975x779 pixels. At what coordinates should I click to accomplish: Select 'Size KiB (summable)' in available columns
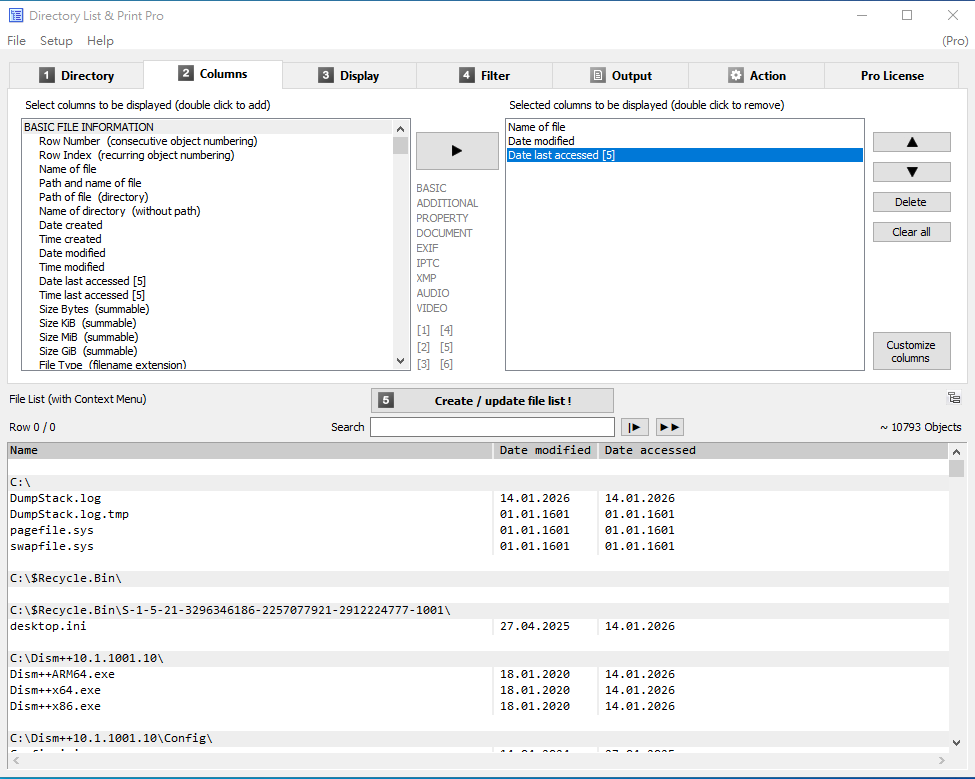(x=87, y=323)
